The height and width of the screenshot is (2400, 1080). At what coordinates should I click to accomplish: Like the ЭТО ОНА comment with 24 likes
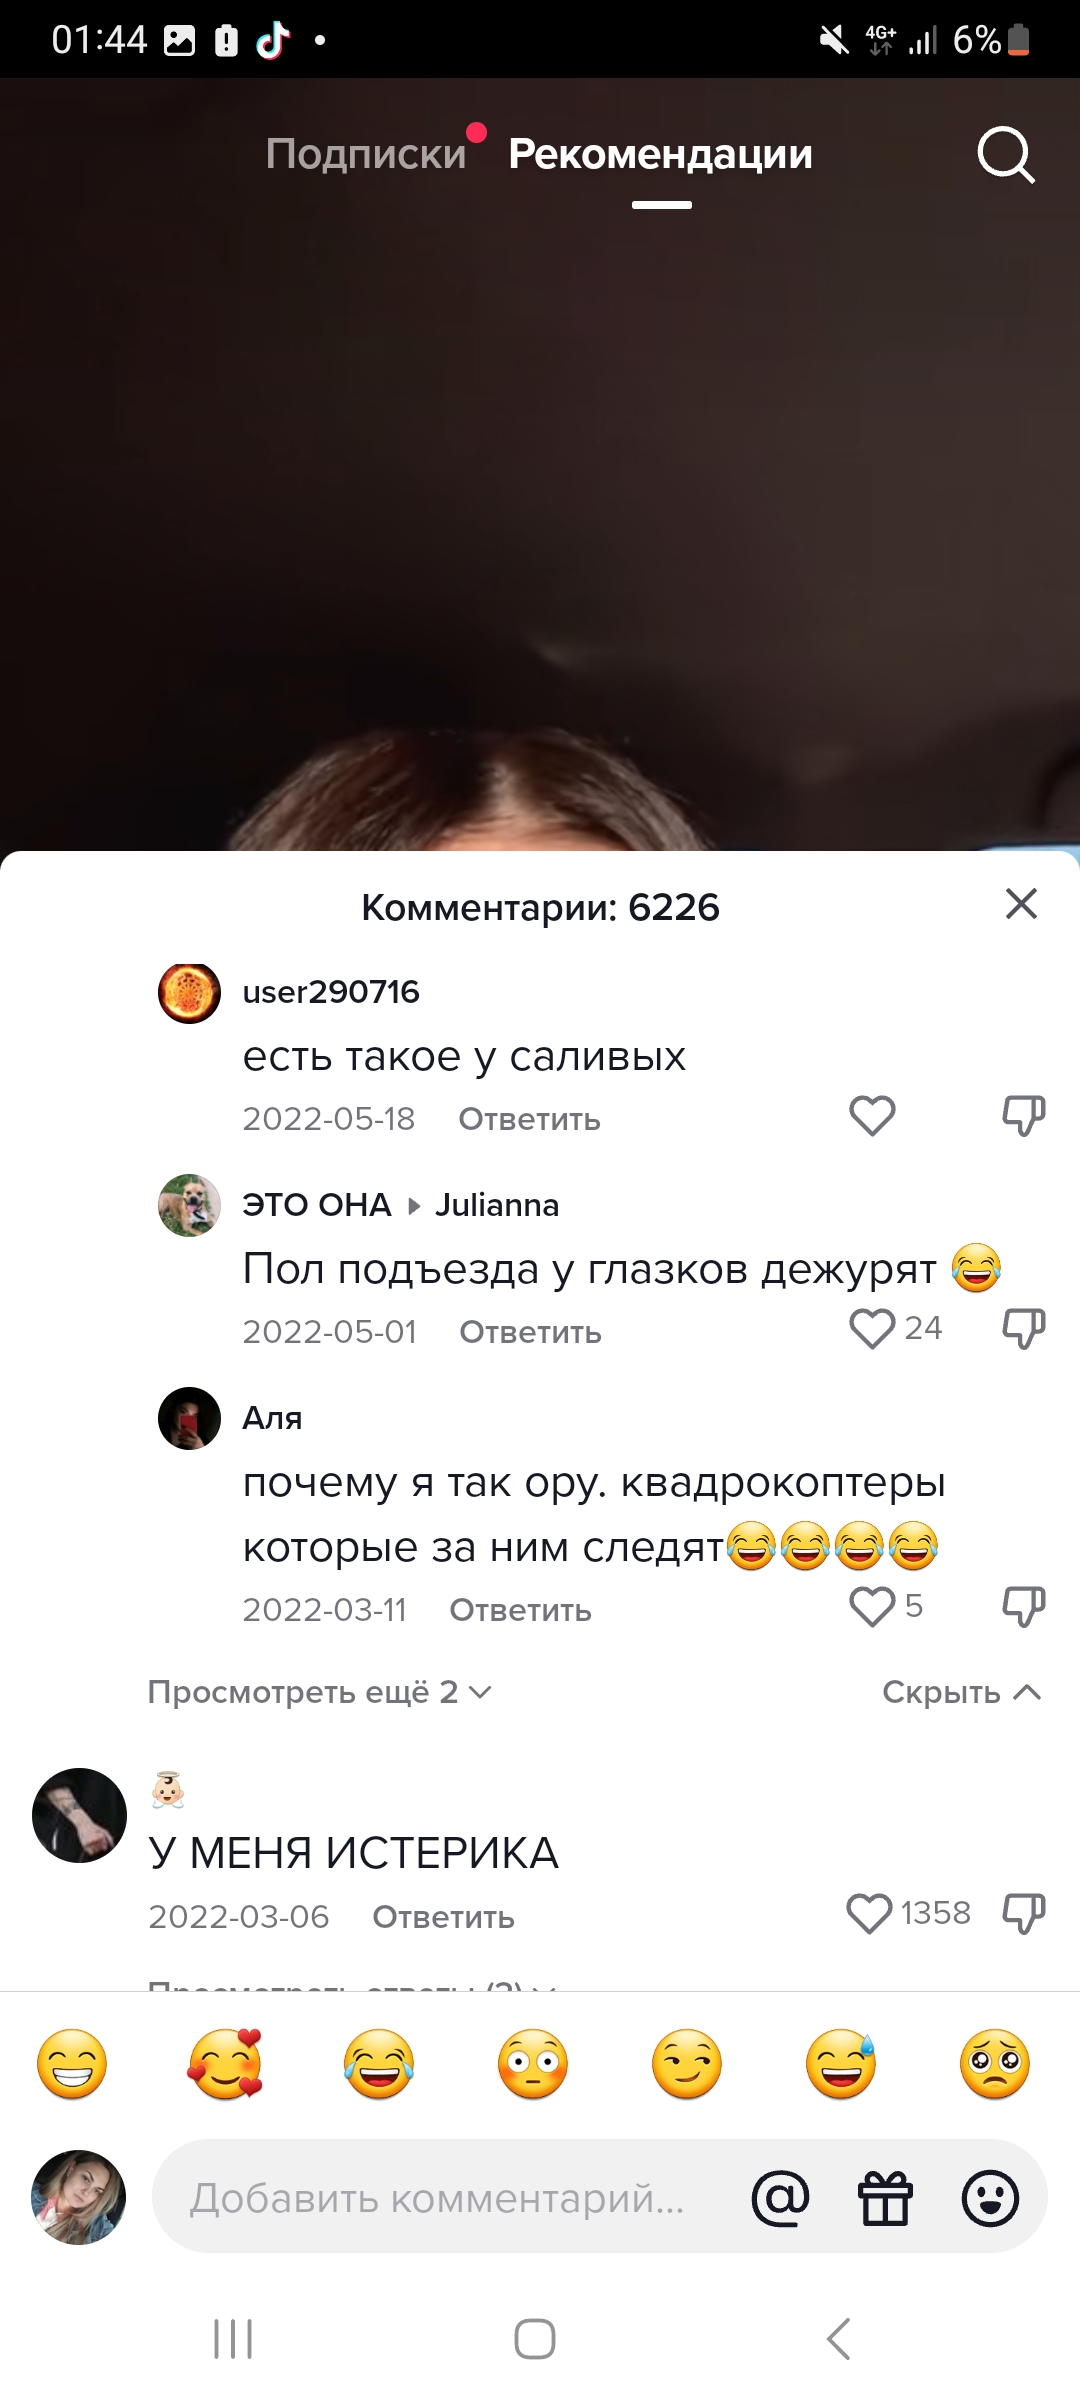pos(872,1329)
